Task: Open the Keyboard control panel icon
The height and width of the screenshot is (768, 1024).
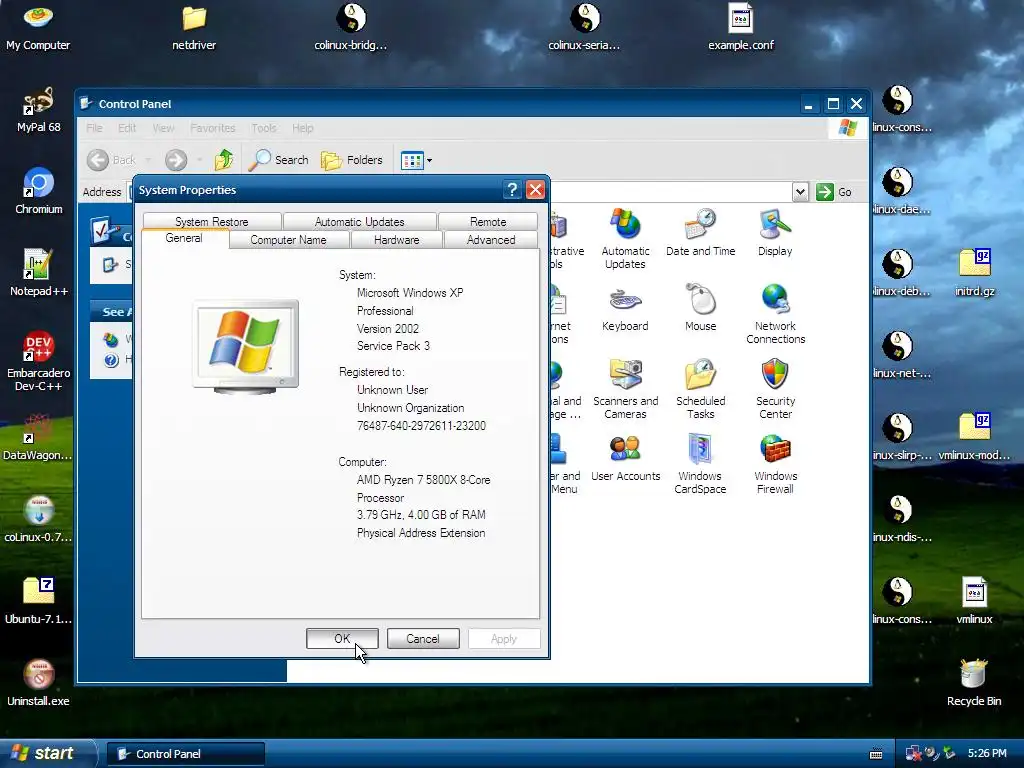Action: click(x=625, y=308)
